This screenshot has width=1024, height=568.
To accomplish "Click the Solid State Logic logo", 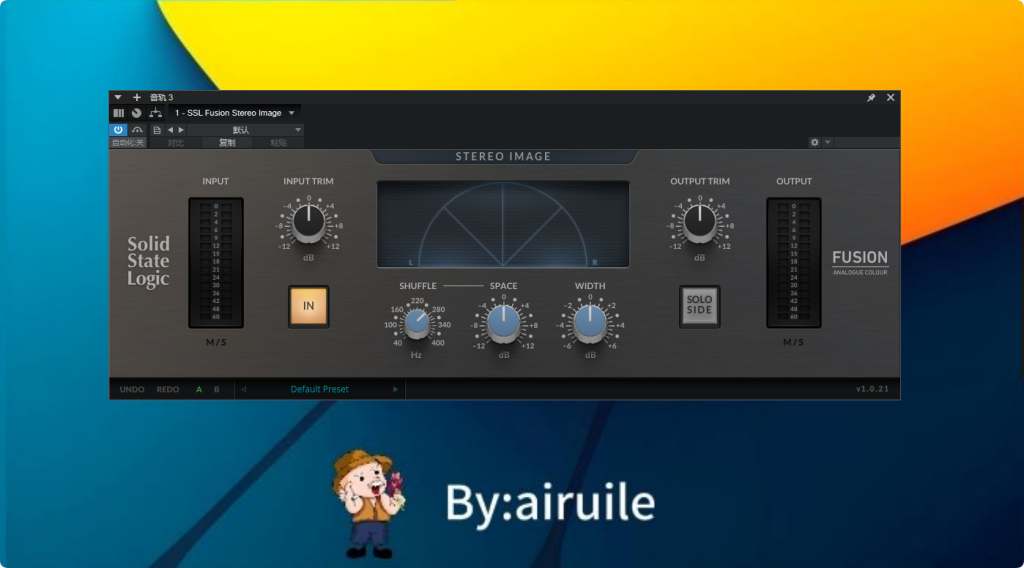I will 148,261.
